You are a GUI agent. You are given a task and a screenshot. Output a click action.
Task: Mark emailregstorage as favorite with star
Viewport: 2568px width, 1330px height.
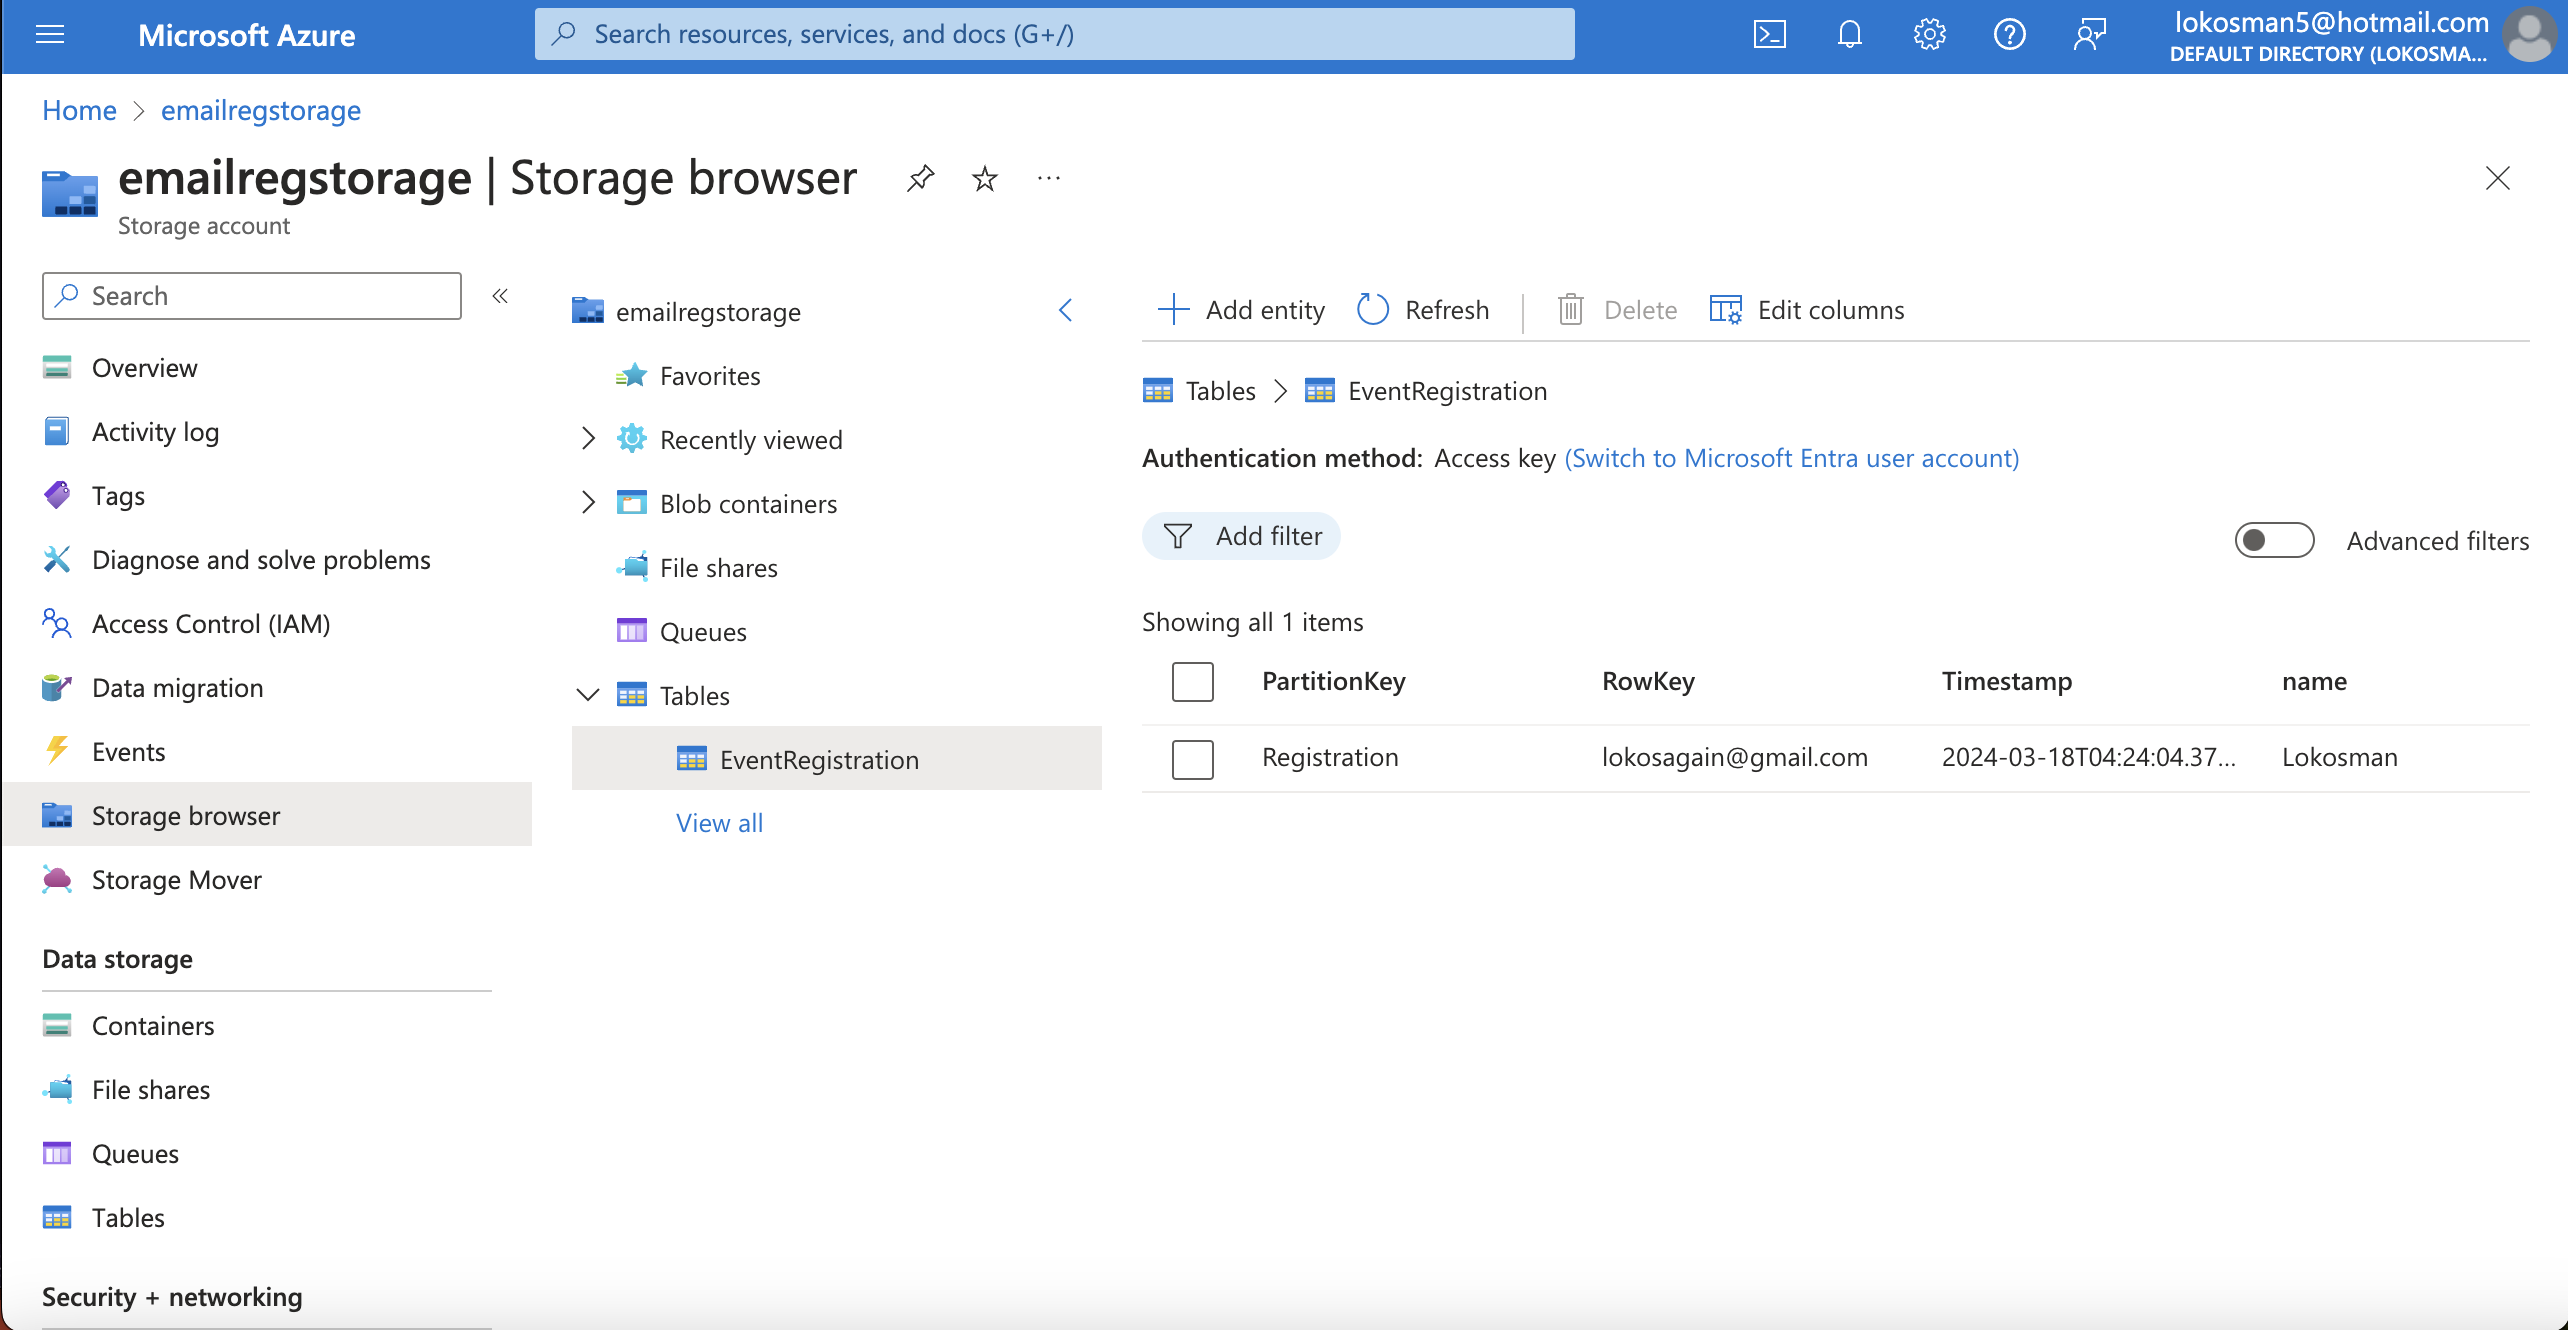pyautogui.click(x=985, y=179)
